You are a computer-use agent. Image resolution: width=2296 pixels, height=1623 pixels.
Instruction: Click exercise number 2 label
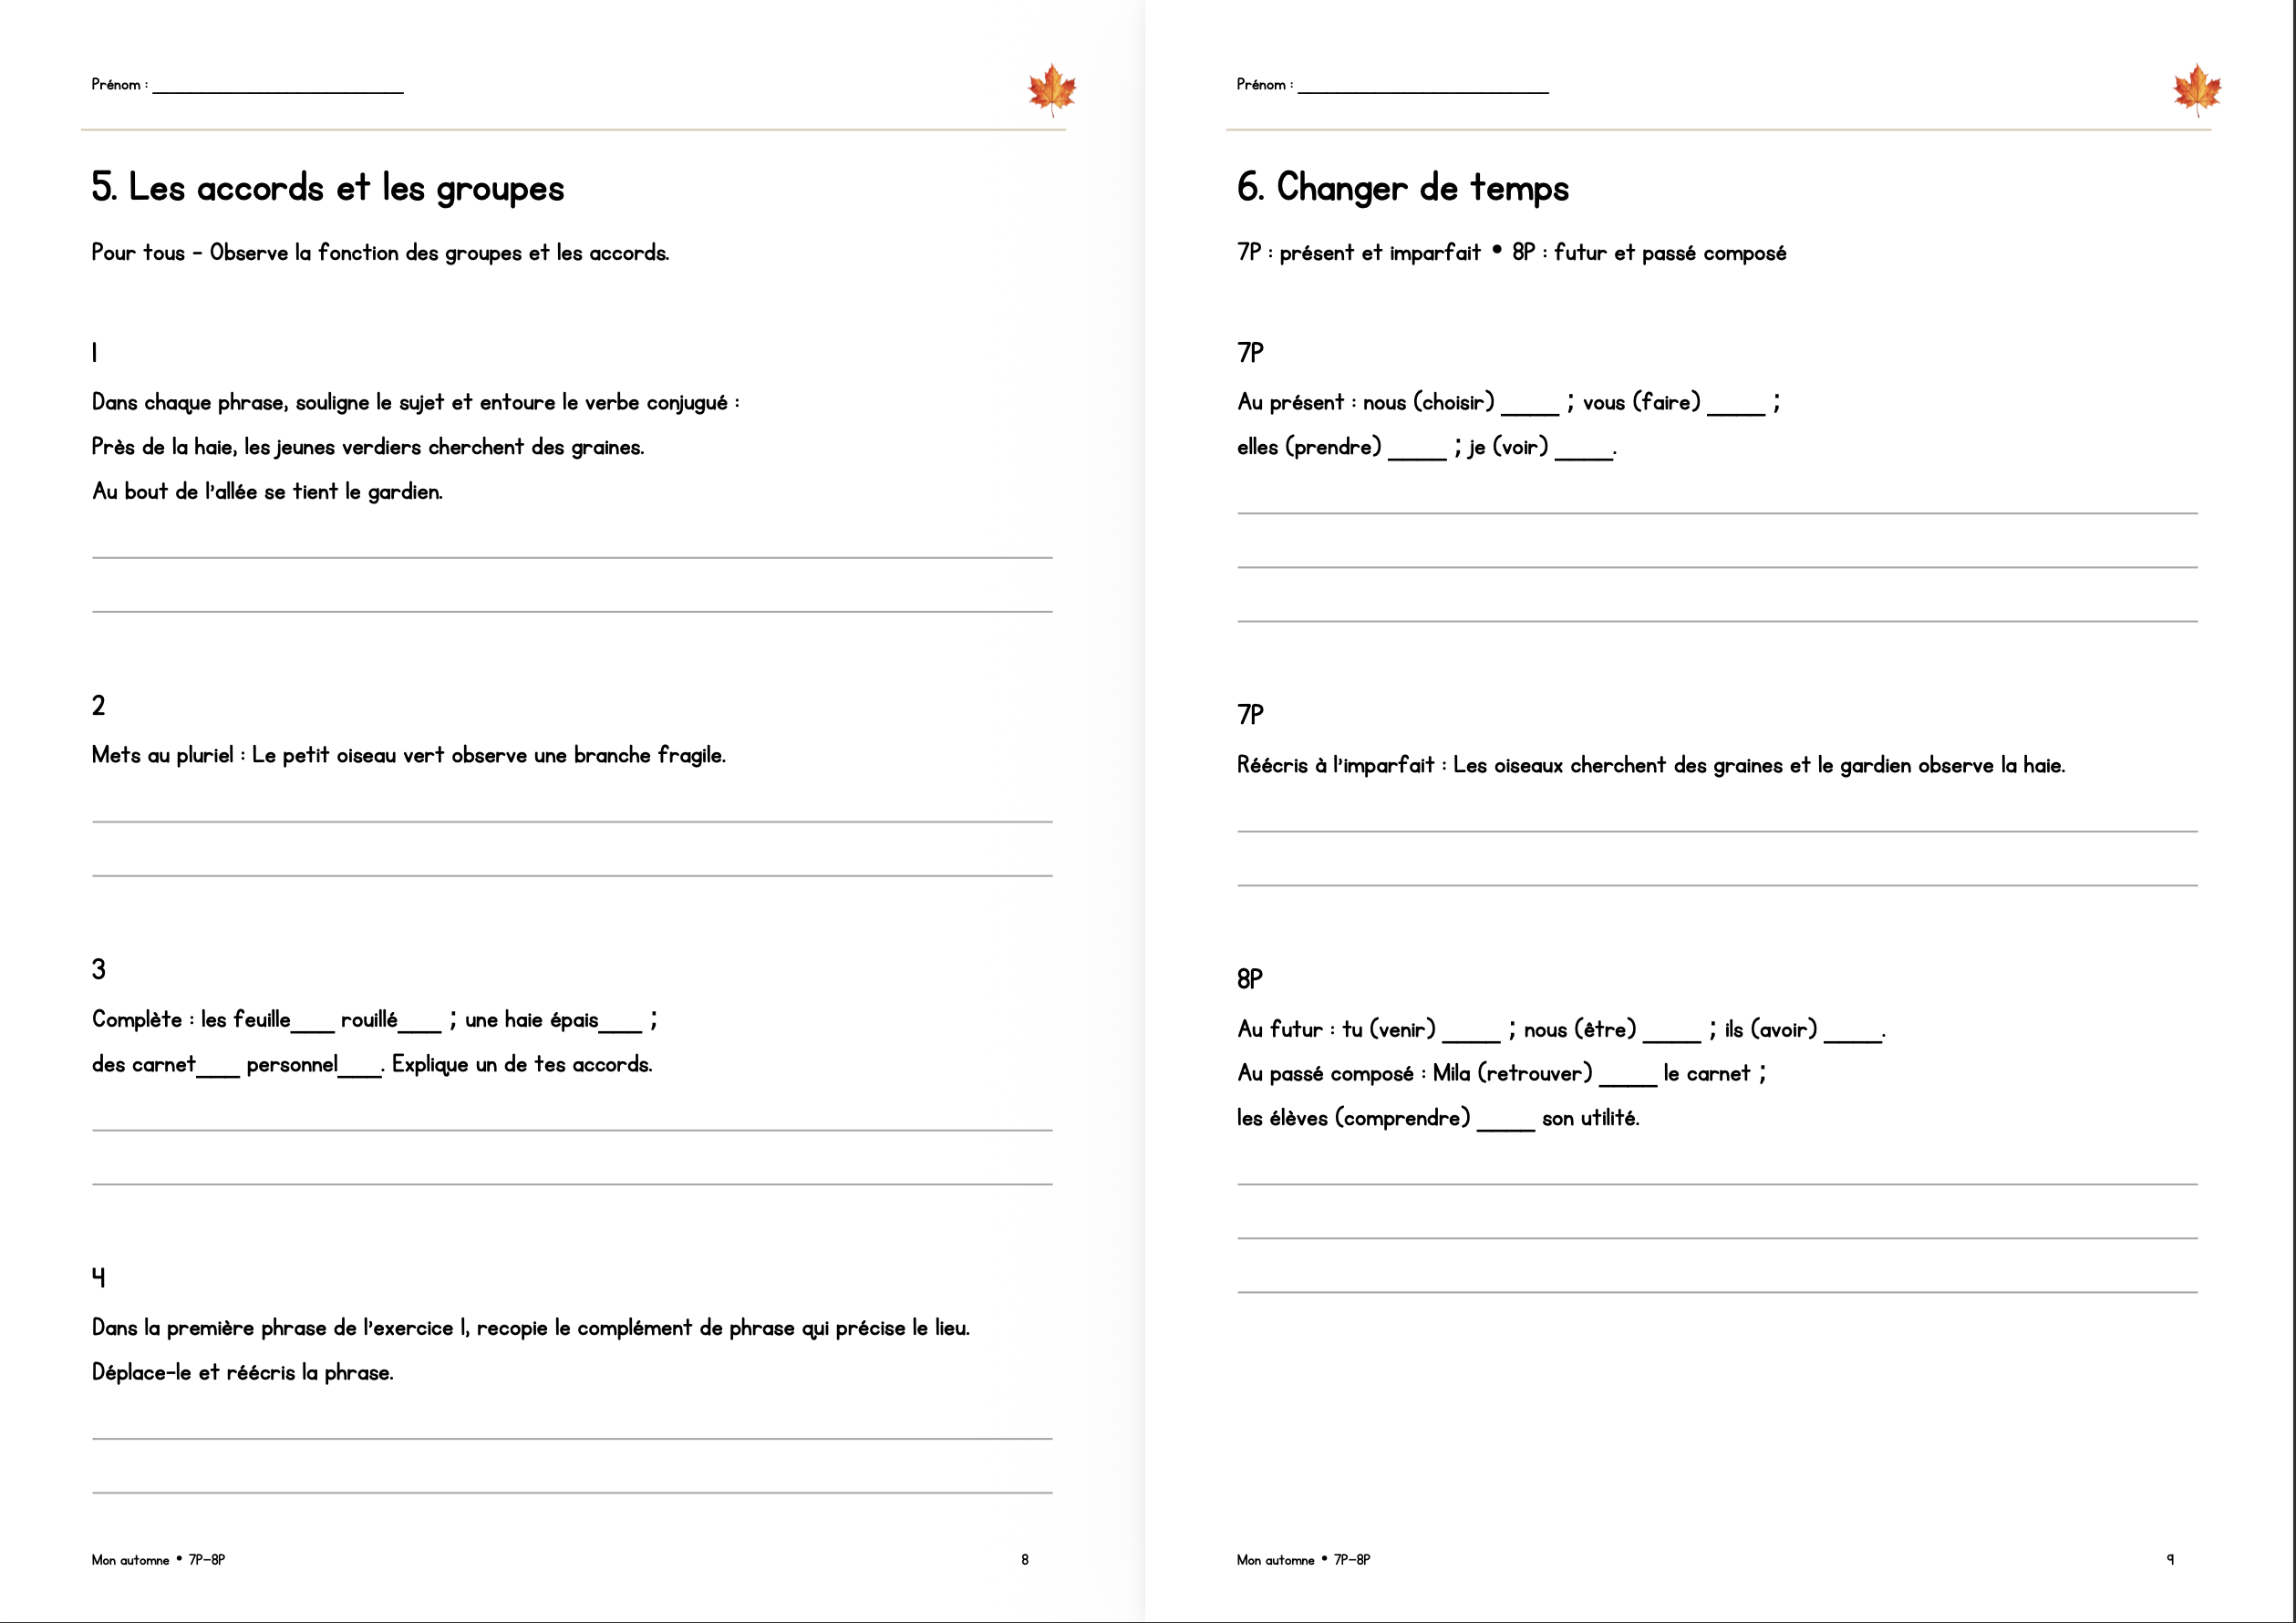(98, 706)
